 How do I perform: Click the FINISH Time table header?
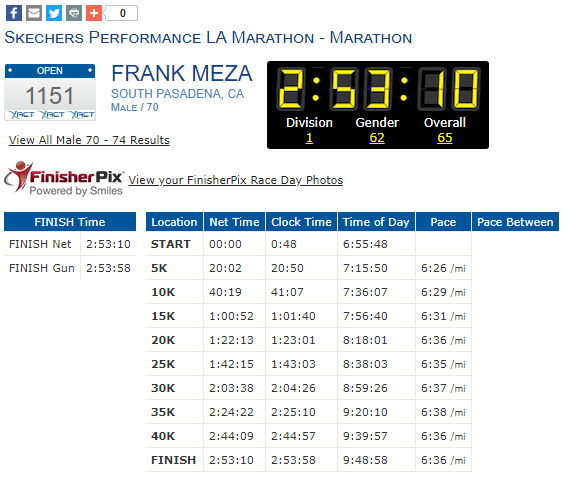click(x=70, y=222)
